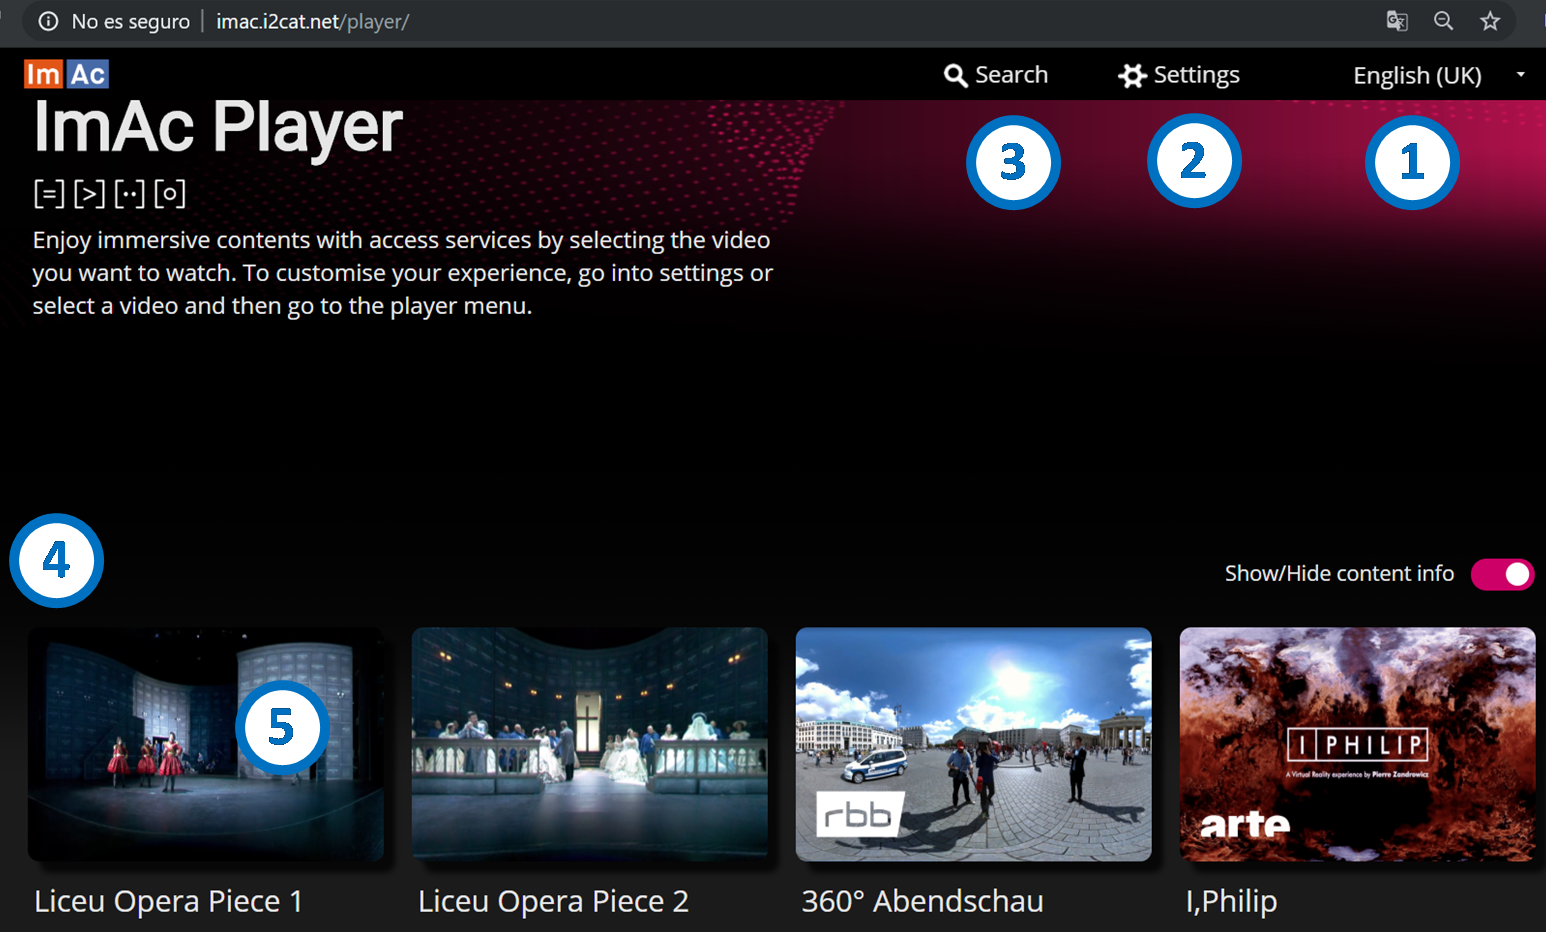Click the small arrow next to English (UK)
This screenshot has height=932, width=1546.
(x=1520, y=75)
